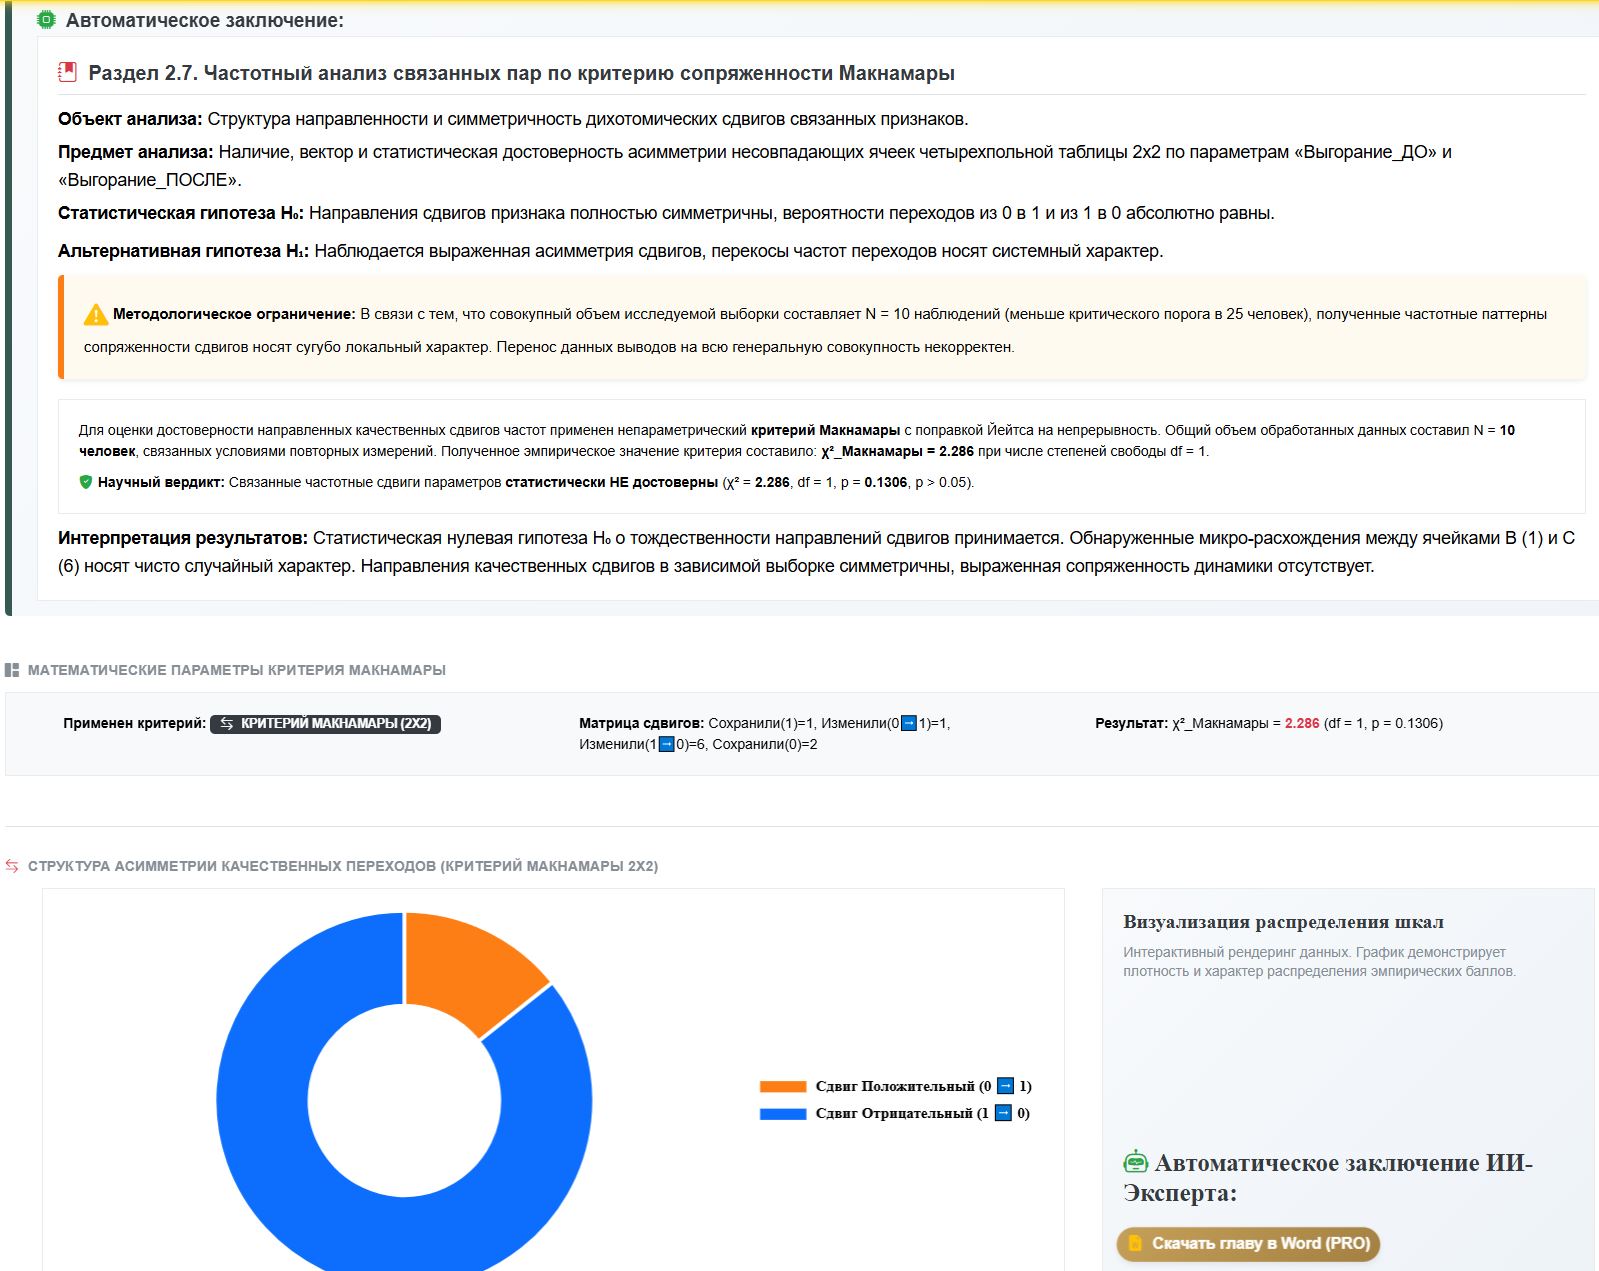Click the label Предмет анализа:

(136, 152)
